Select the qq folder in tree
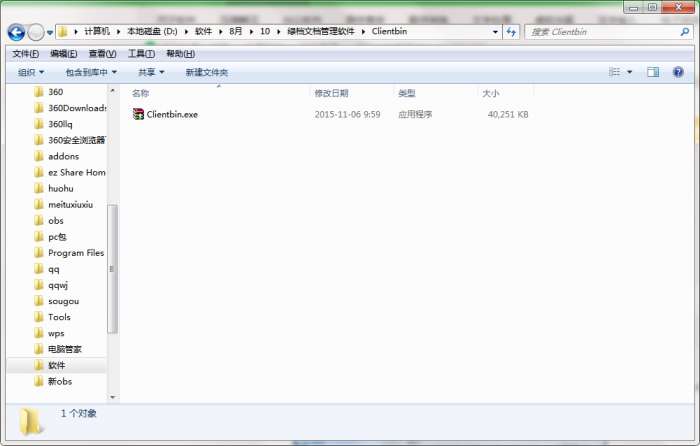 point(54,269)
